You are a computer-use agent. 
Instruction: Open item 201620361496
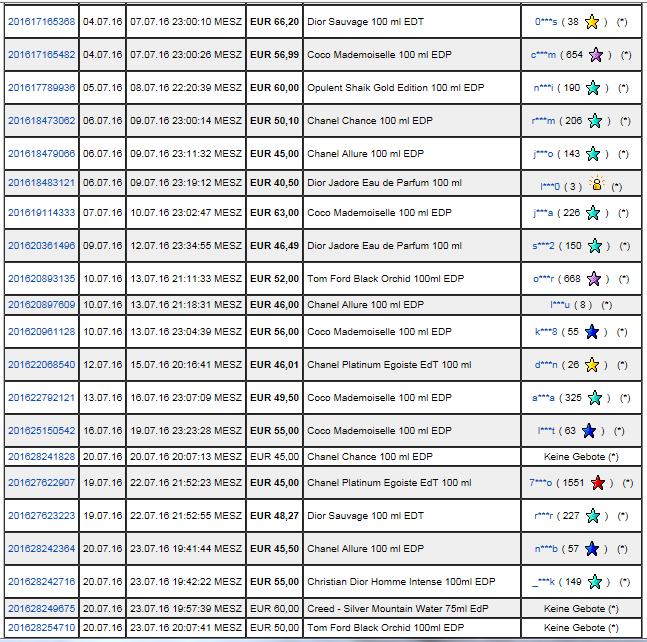pyautogui.click(x=42, y=245)
